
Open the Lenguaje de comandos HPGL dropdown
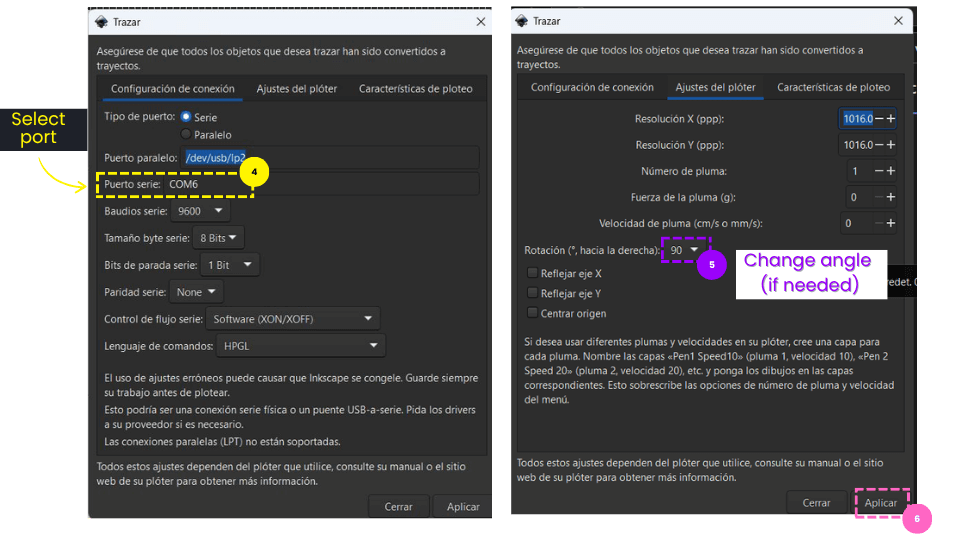[x=300, y=345]
